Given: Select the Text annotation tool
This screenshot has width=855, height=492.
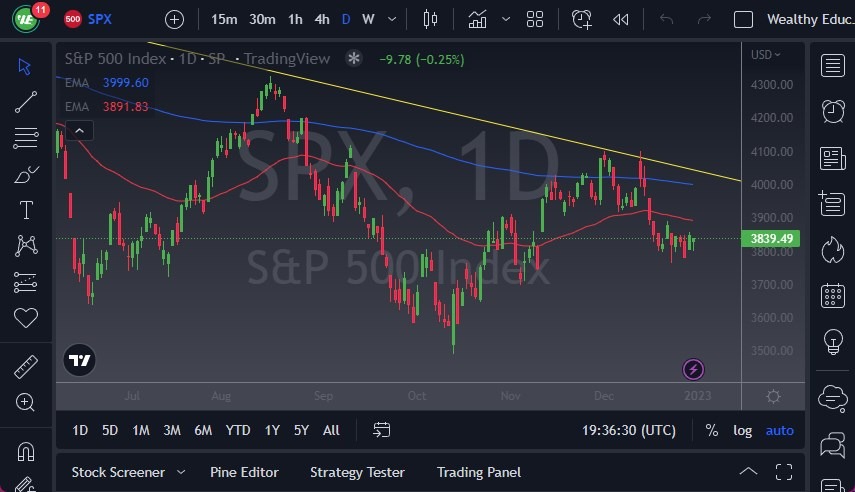Looking at the screenshot, I should 26,210.
